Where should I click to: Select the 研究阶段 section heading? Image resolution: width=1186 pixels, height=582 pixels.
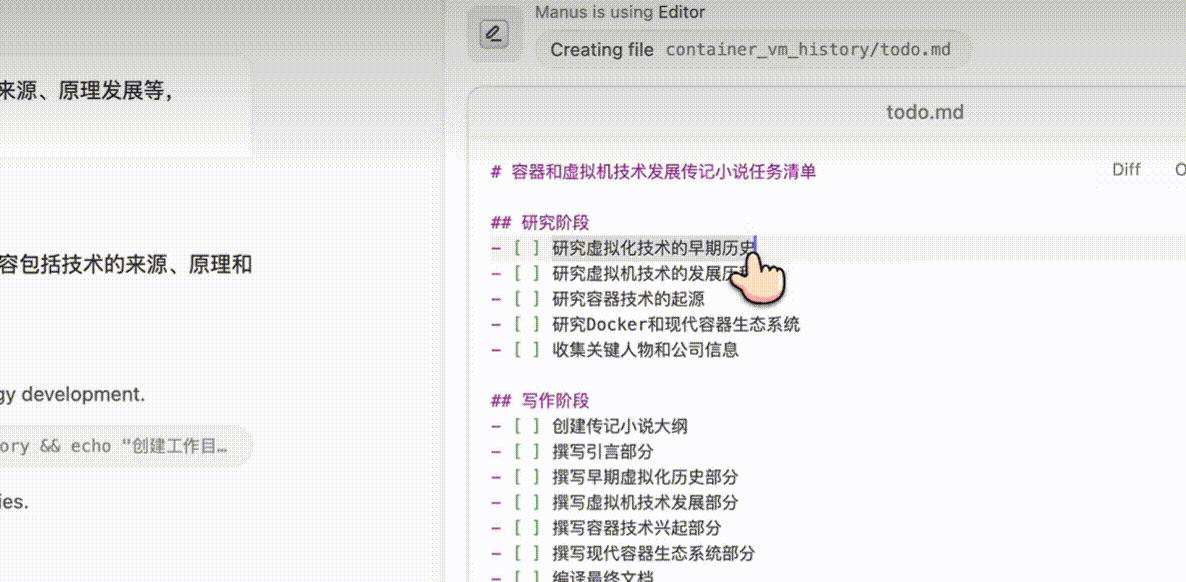(547, 222)
